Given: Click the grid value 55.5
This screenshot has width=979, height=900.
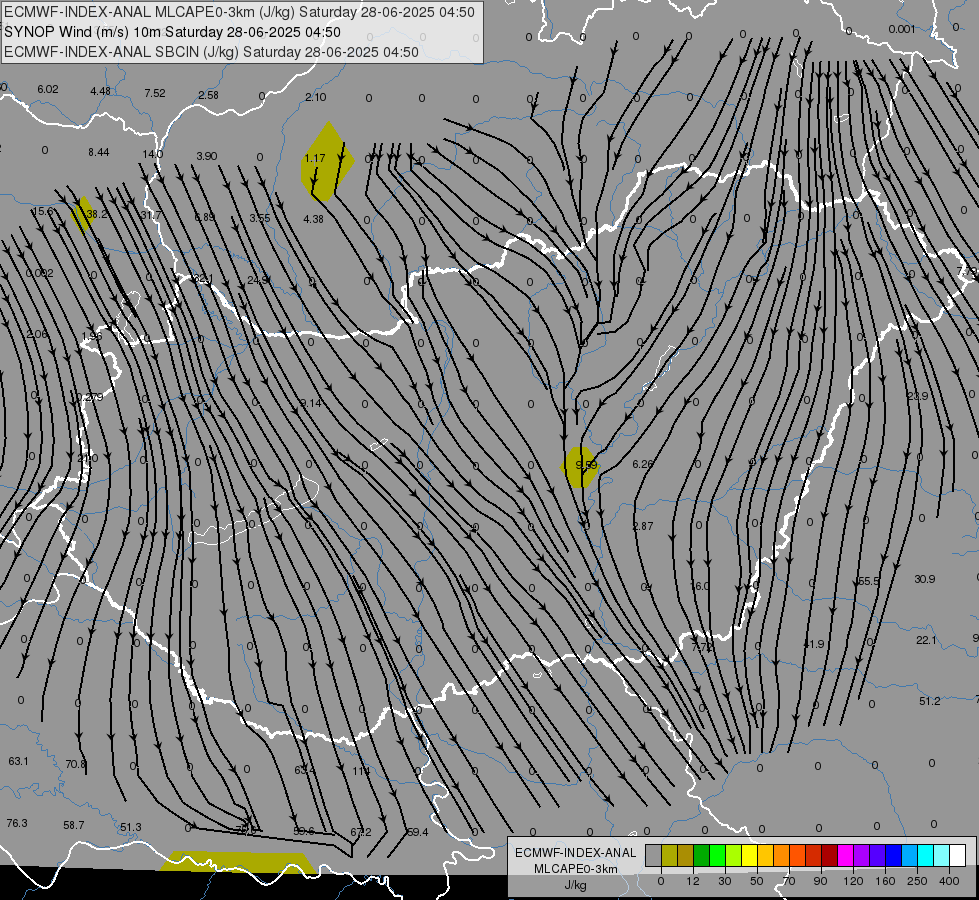Looking at the screenshot, I should pyautogui.click(x=868, y=581).
